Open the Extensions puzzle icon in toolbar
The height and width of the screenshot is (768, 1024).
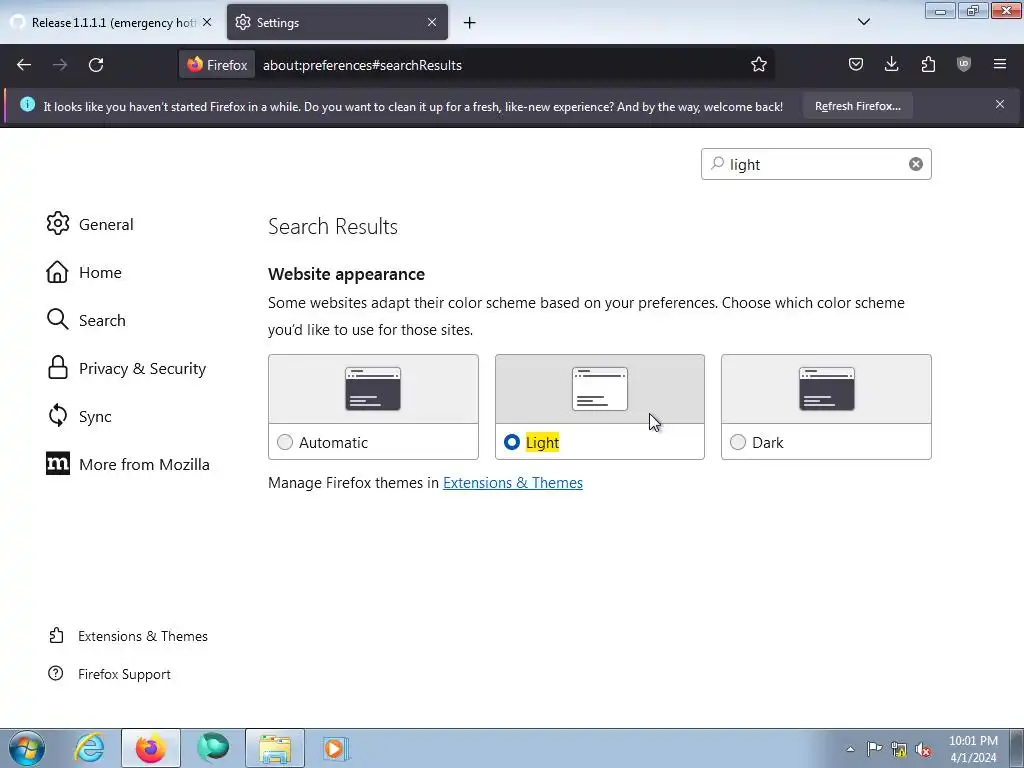click(x=928, y=64)
